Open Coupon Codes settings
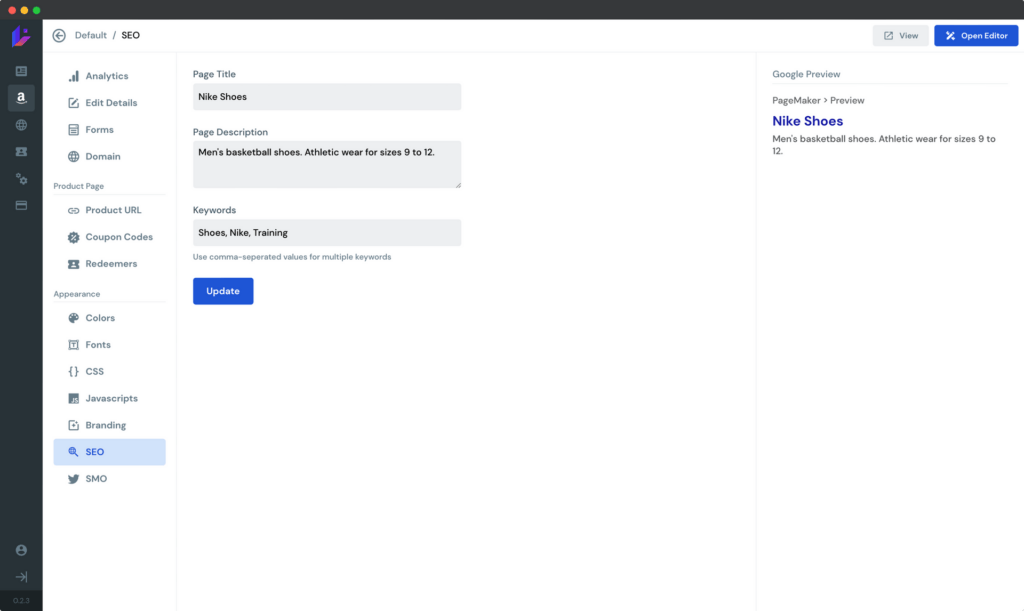The image size is (1024, 611). pyautogui.click(x=71, y=237)
